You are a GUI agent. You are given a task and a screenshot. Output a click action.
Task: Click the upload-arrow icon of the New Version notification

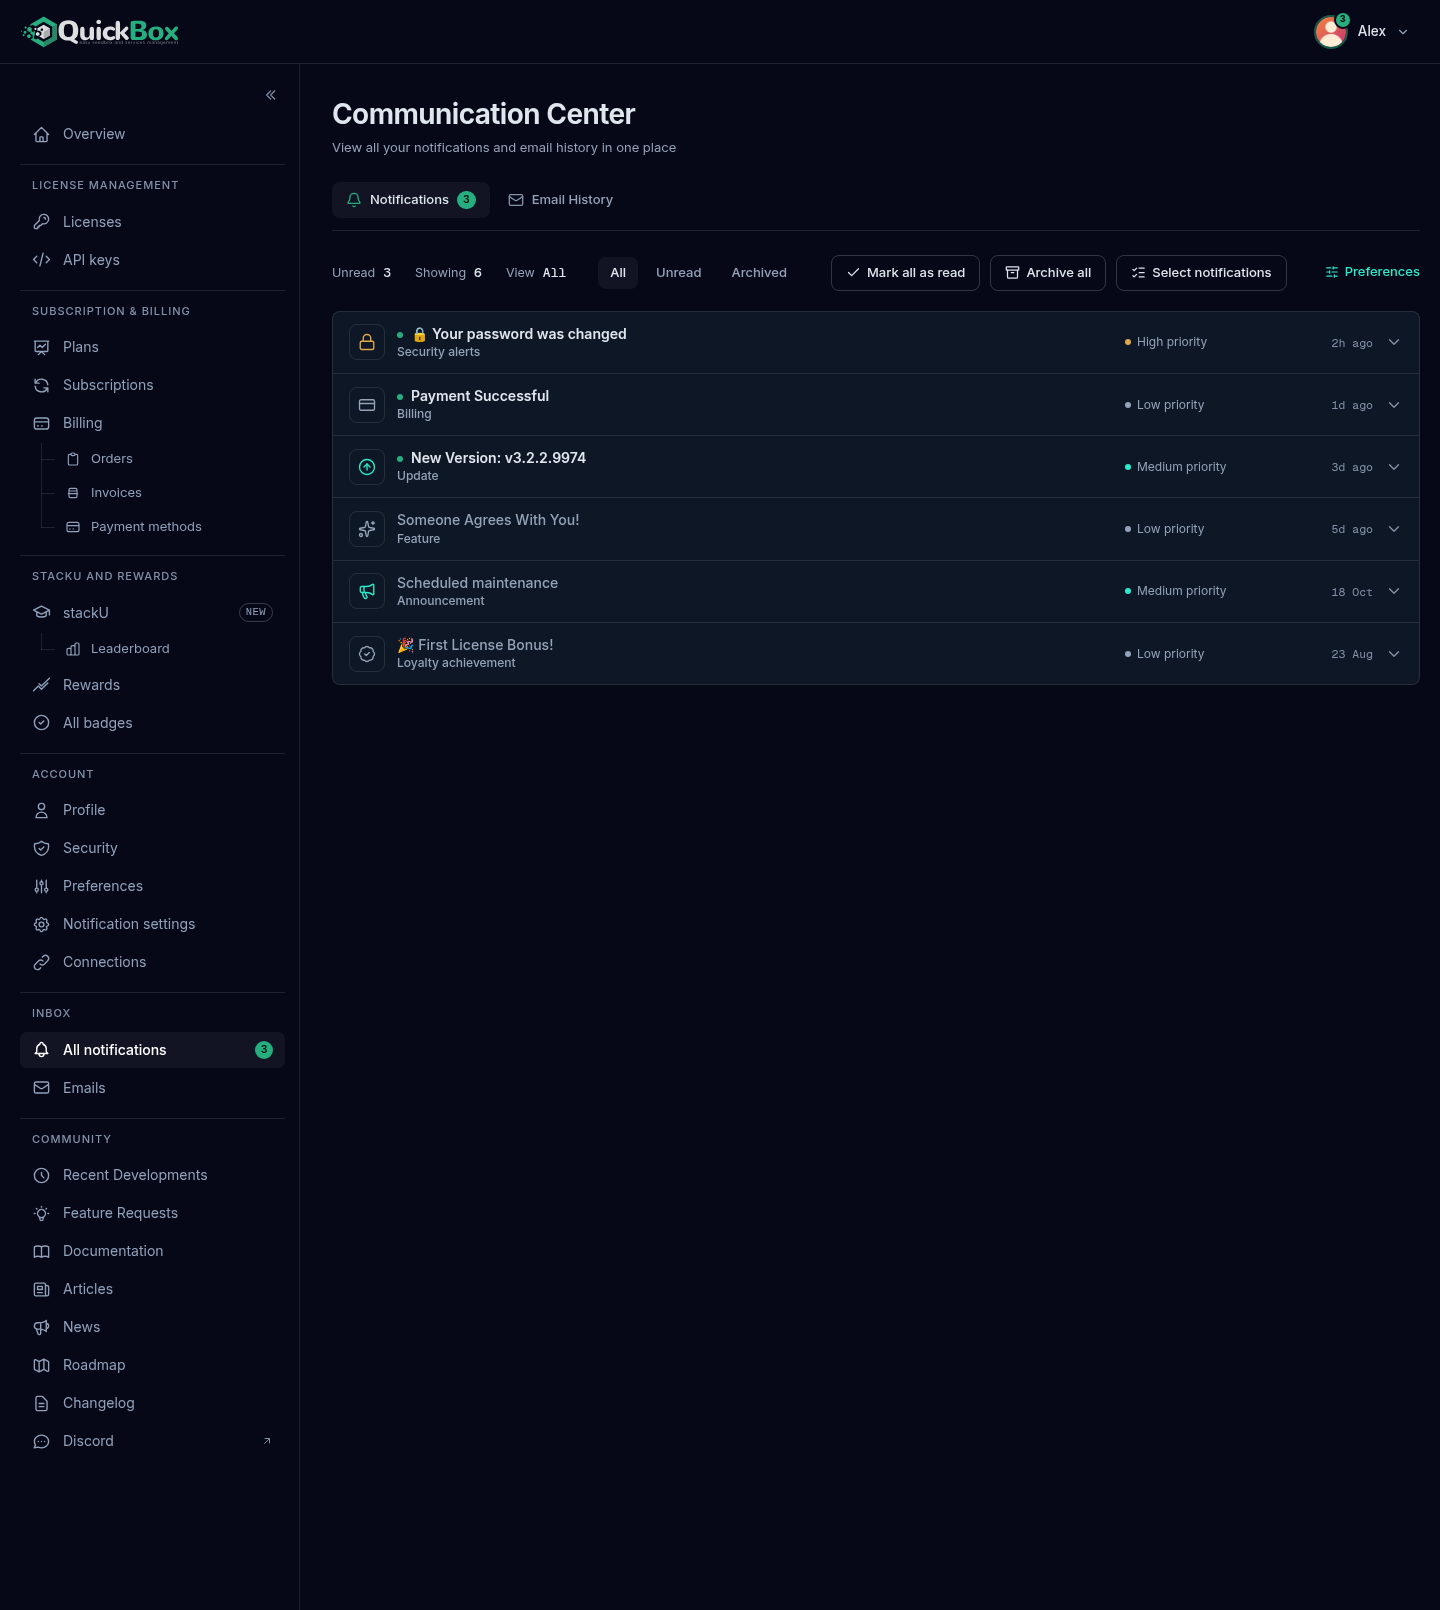click(x=367, y=467)
